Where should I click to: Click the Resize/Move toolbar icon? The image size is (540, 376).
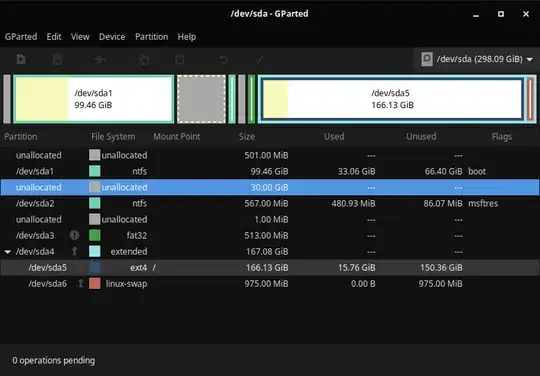(x=100, y=60)
